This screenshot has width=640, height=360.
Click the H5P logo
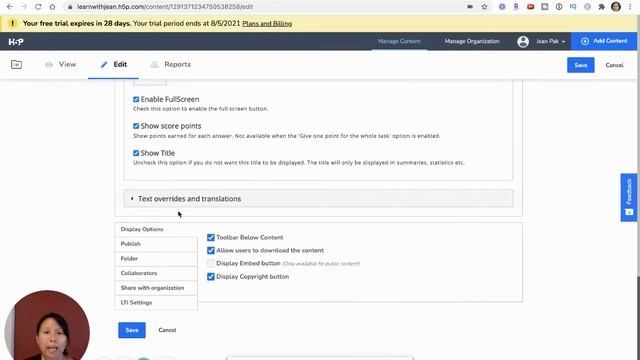coord(16,42)
